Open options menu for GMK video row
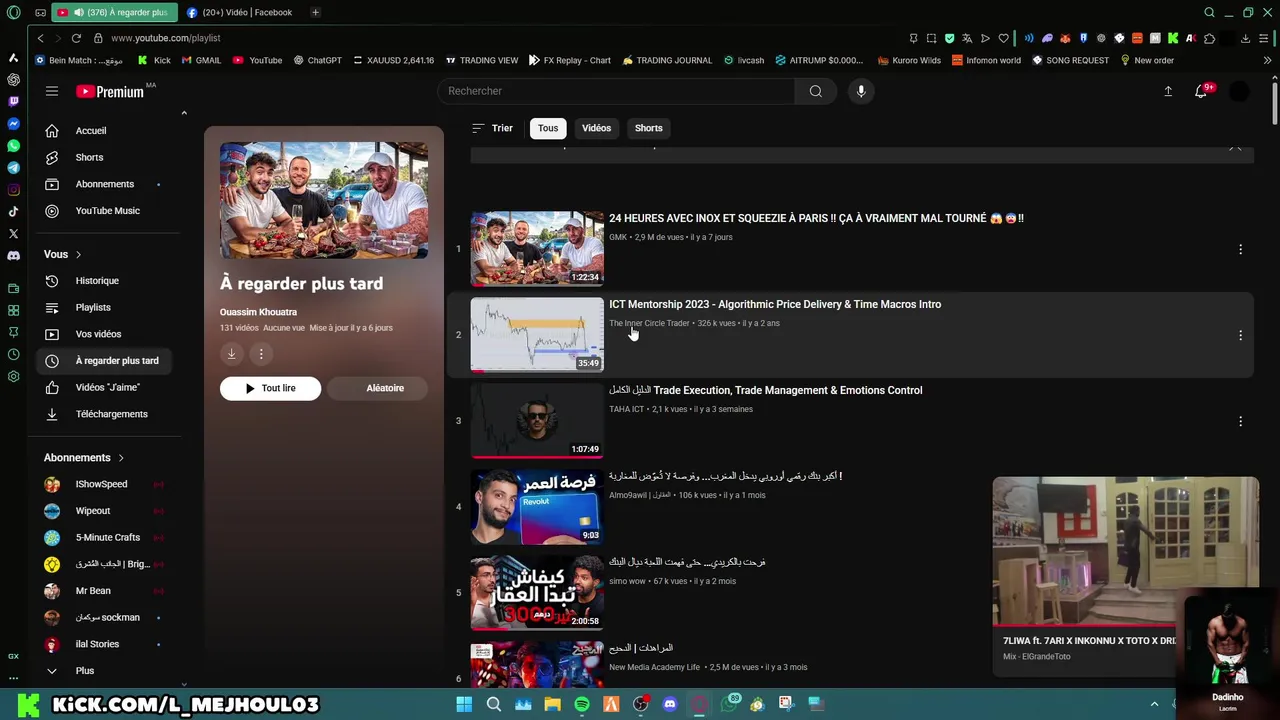1280x720 pixels. (x=1240, y=249)
